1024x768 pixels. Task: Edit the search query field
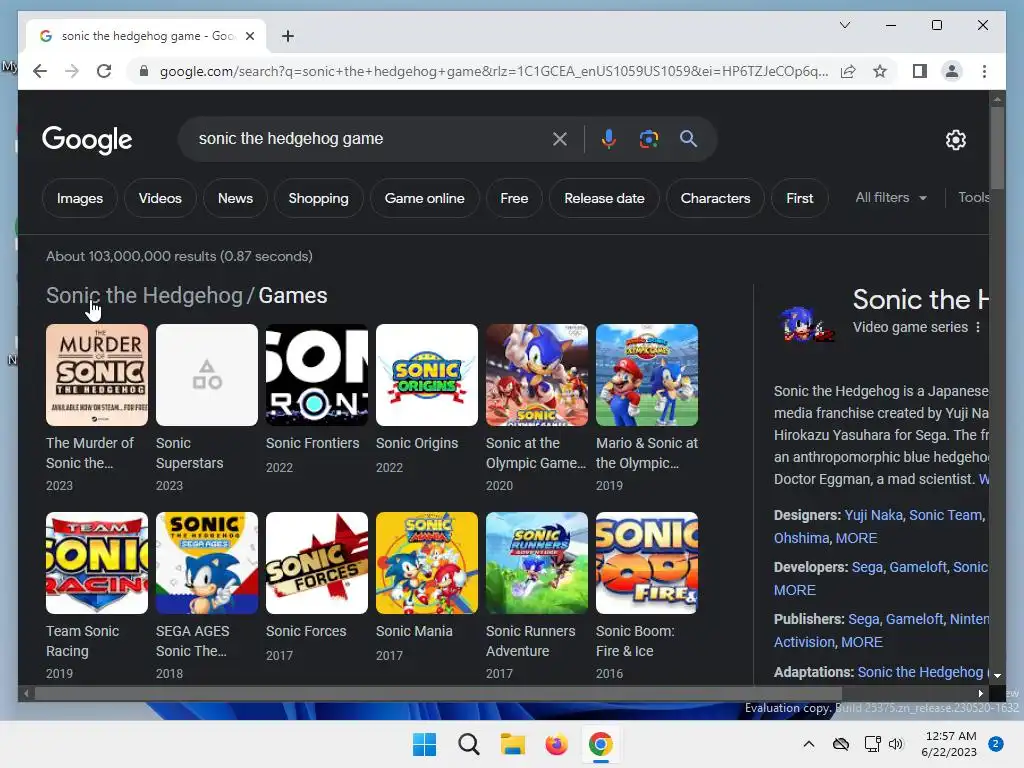369,138
